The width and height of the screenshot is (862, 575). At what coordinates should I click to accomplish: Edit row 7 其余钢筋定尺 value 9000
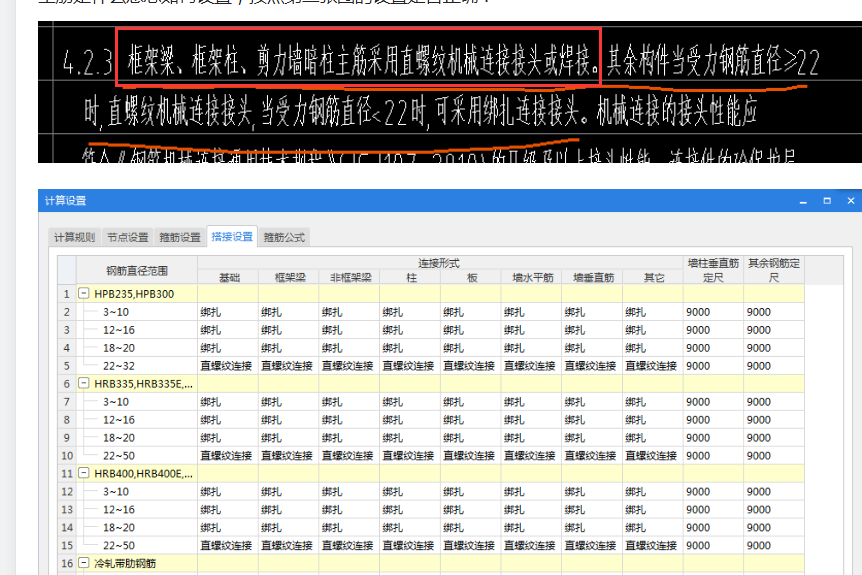pyautogui.click(x=774, y=401)
